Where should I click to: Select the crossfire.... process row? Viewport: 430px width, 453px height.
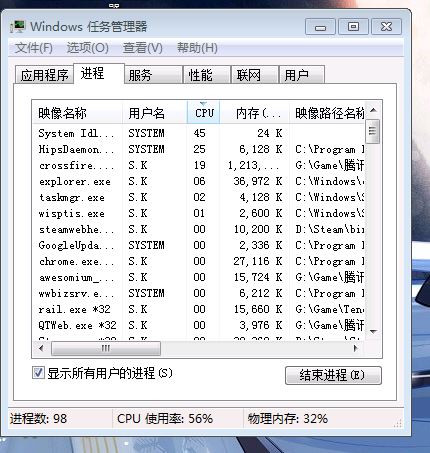[x=198, y=165]
